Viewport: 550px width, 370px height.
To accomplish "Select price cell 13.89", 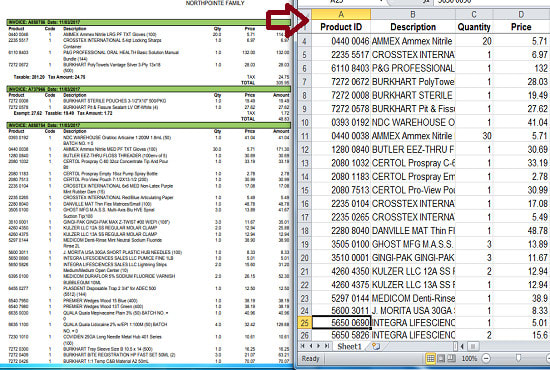I will (521, 244).
